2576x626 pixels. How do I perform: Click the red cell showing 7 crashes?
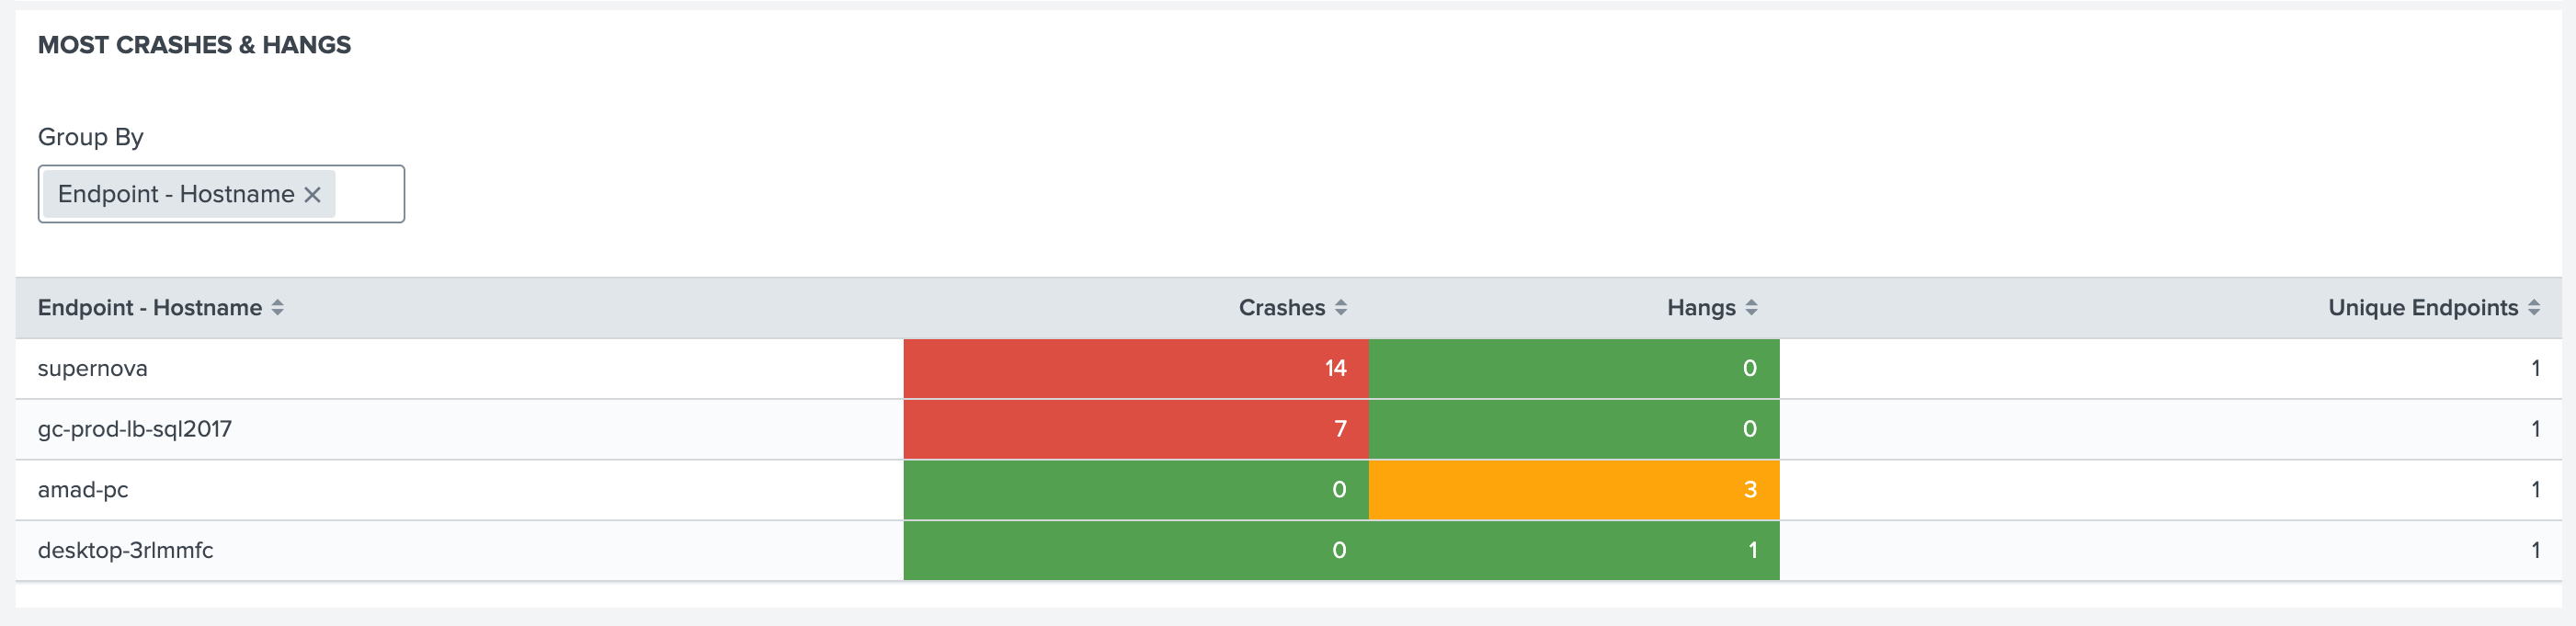point(1136,429)
